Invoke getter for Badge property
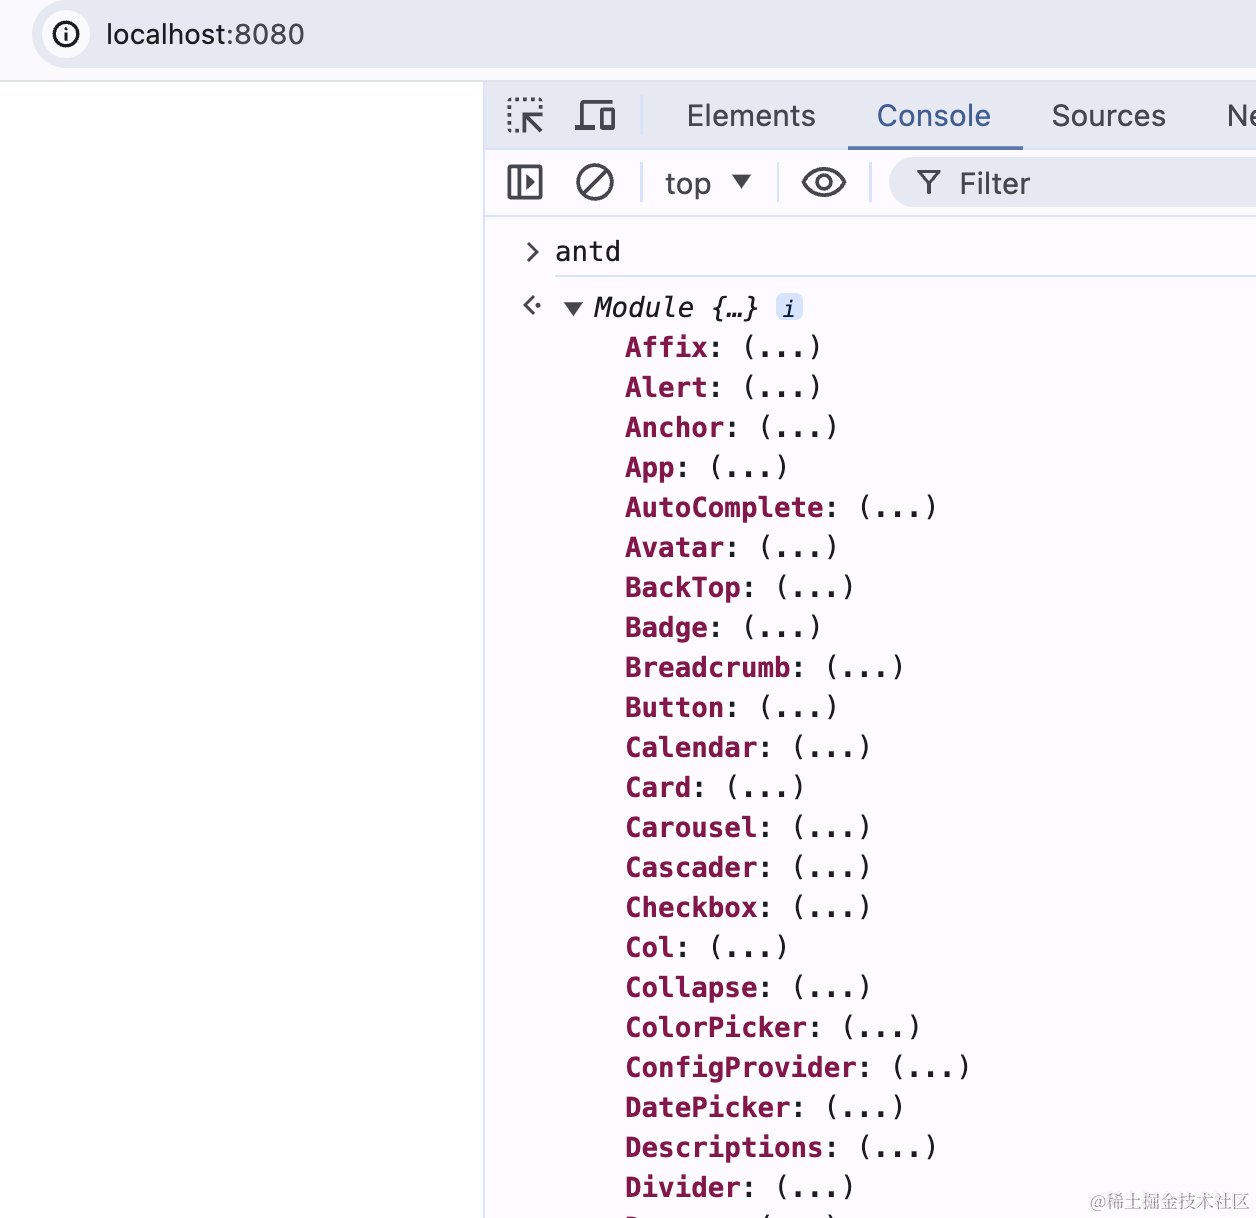This screenshot has width=1256, height=1218. pyautogui.click(x=782, y=628)
